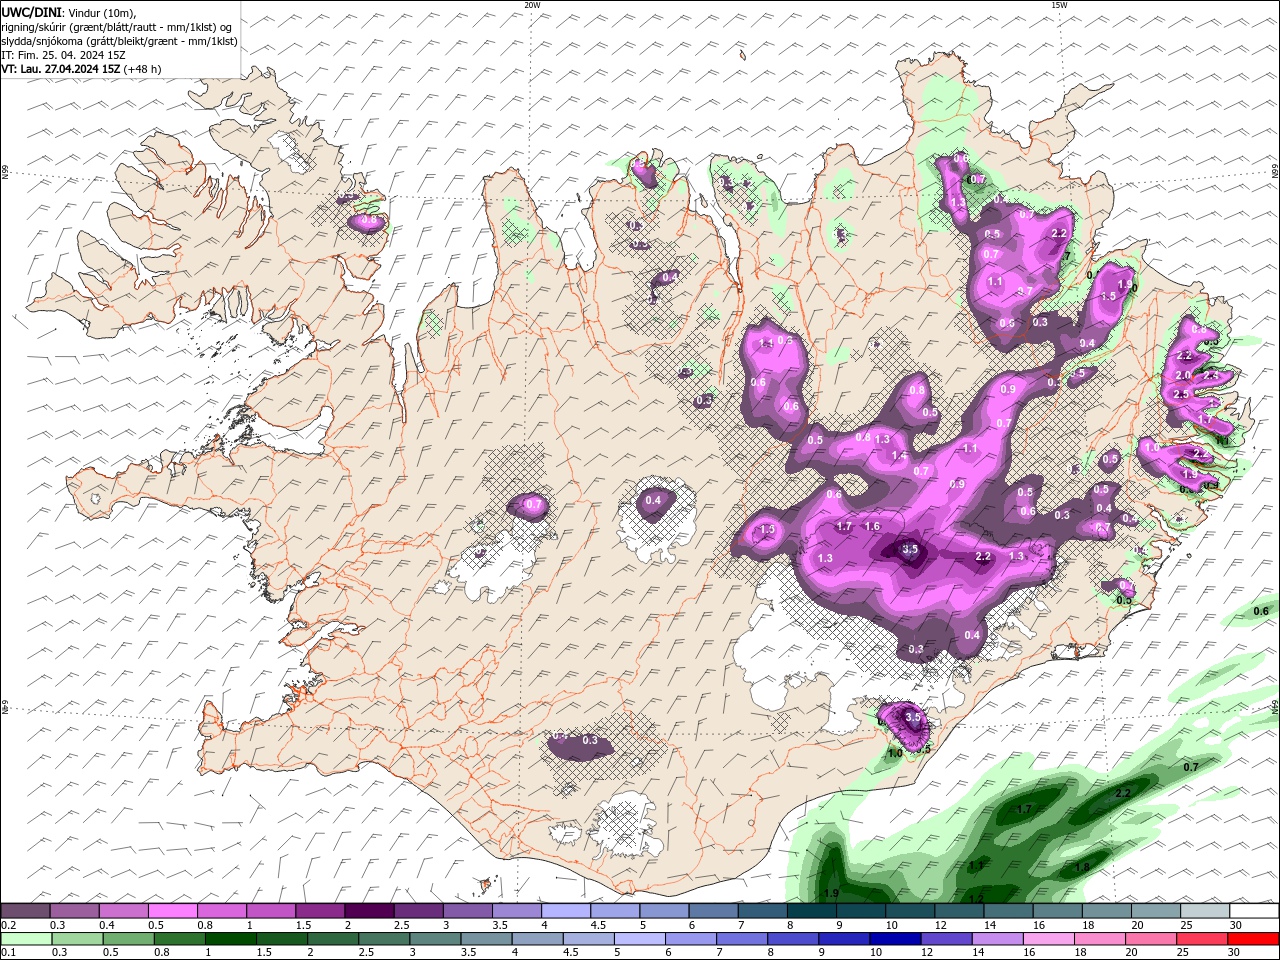Click the black 0.6 value off the east coast
The width and height of the screenshot is (1280, 960).
1261,611
